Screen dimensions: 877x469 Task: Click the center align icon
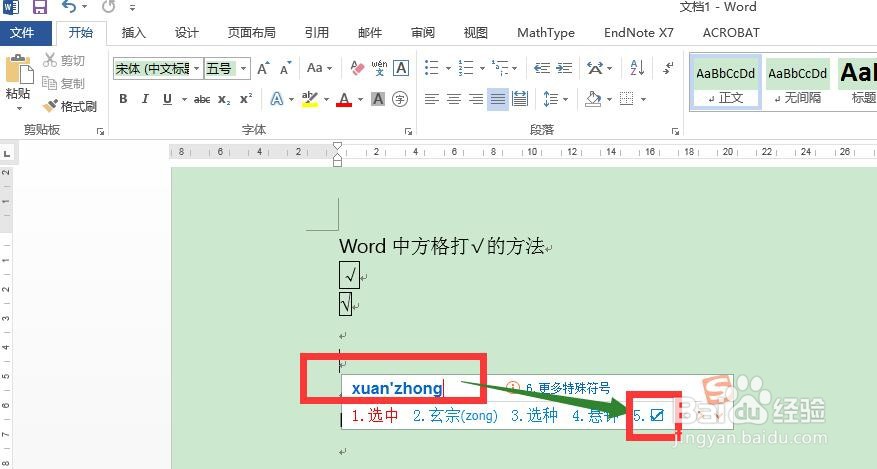454,100
